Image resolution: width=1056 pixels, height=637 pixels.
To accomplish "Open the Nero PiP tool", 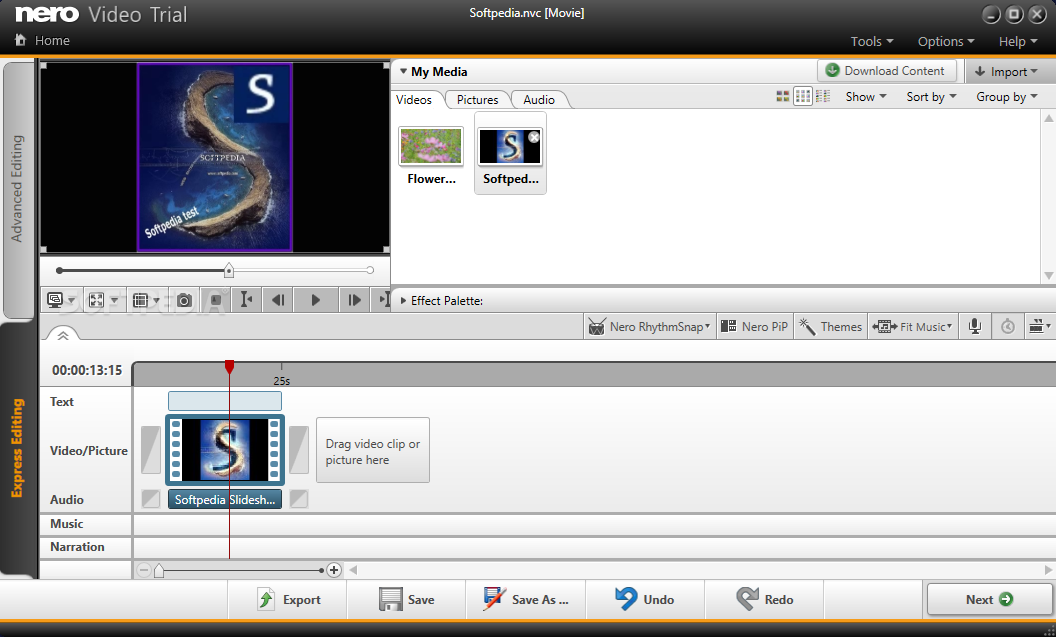I will pos(754,327).
